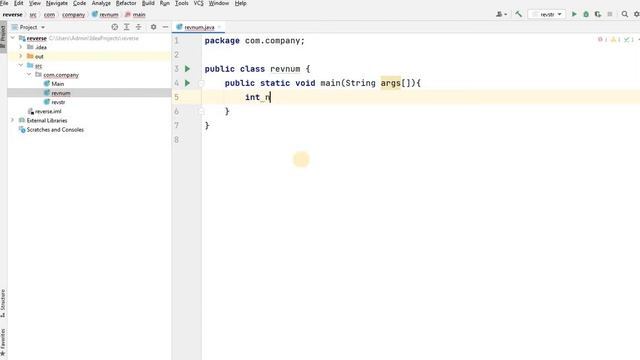Build the project with the hammer icon
The width and height of the screenshot is (640, 360).
click(x=518, y=14)
